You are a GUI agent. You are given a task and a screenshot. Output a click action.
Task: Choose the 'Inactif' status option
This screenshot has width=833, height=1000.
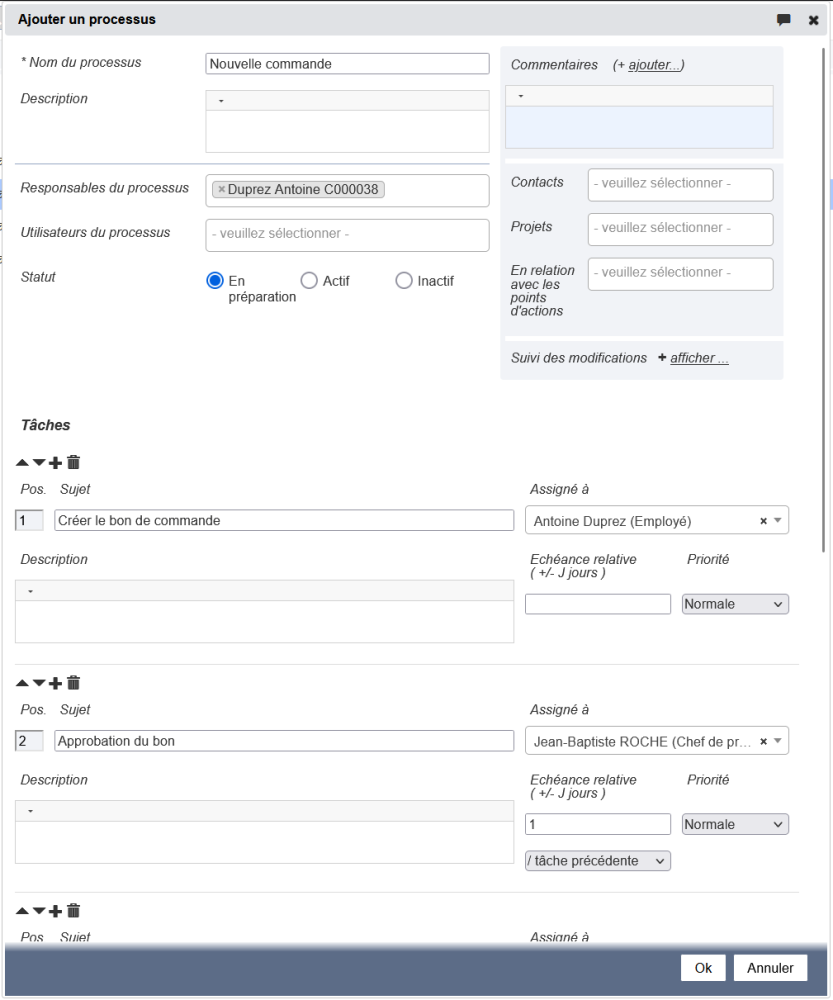pos(404,281)
